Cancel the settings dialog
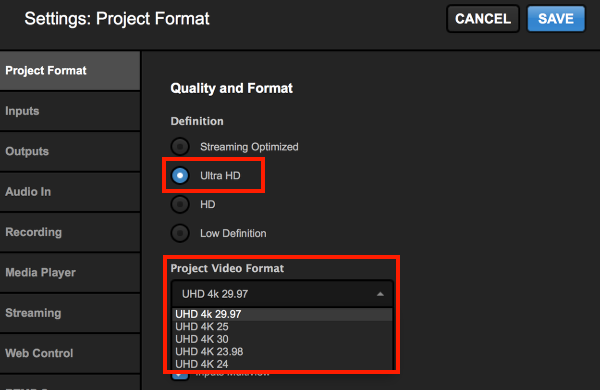The width and height of the screenshot is (600, 390). coord(483,19)
